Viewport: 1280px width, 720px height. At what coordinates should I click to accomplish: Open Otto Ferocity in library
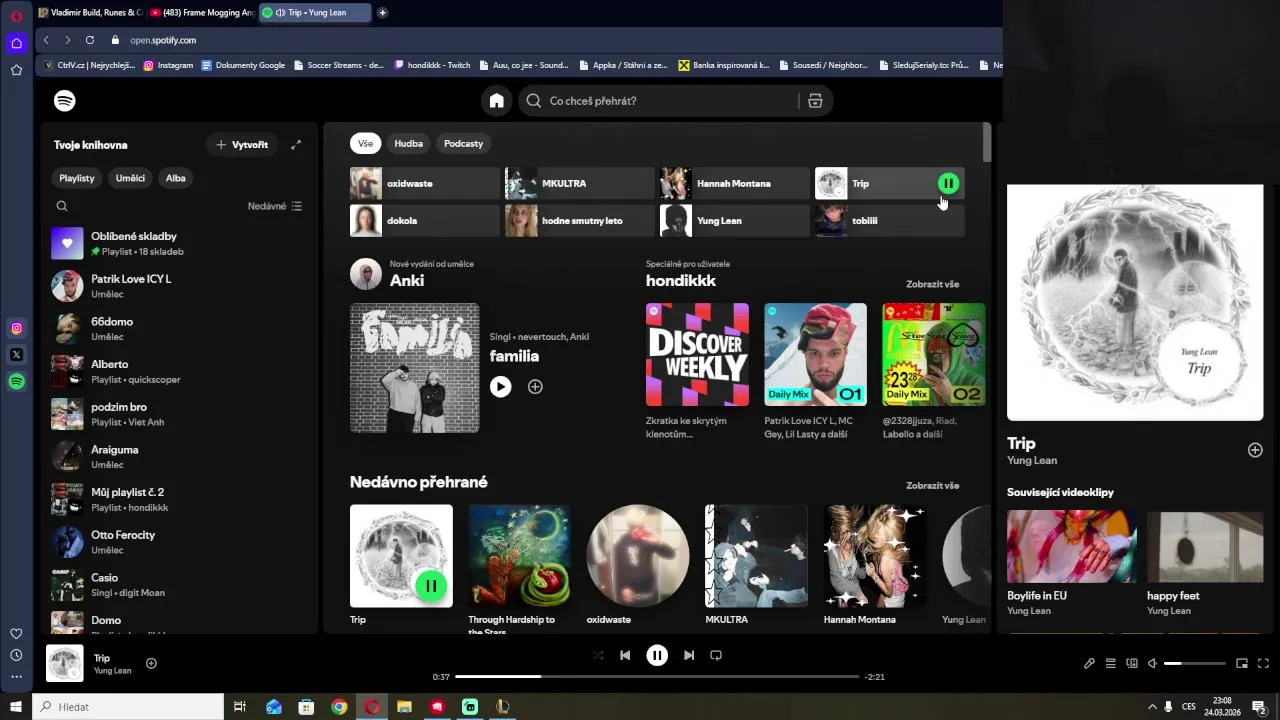point(180,542)
